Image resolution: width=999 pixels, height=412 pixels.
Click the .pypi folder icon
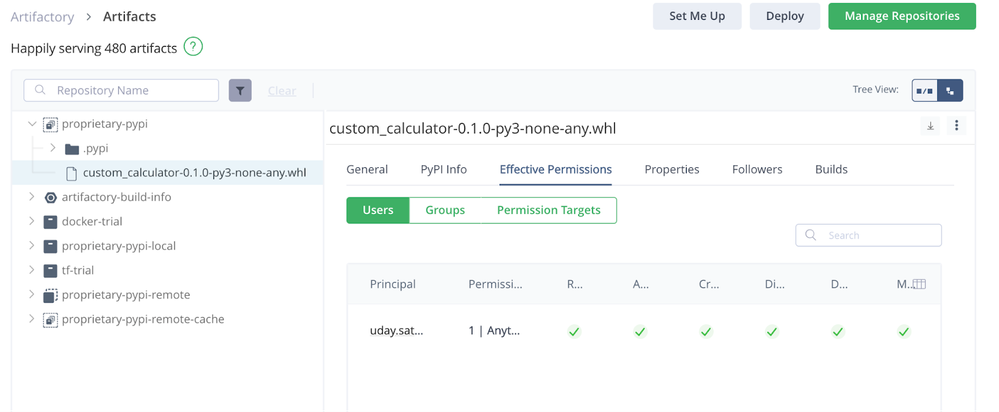(71, 149)
